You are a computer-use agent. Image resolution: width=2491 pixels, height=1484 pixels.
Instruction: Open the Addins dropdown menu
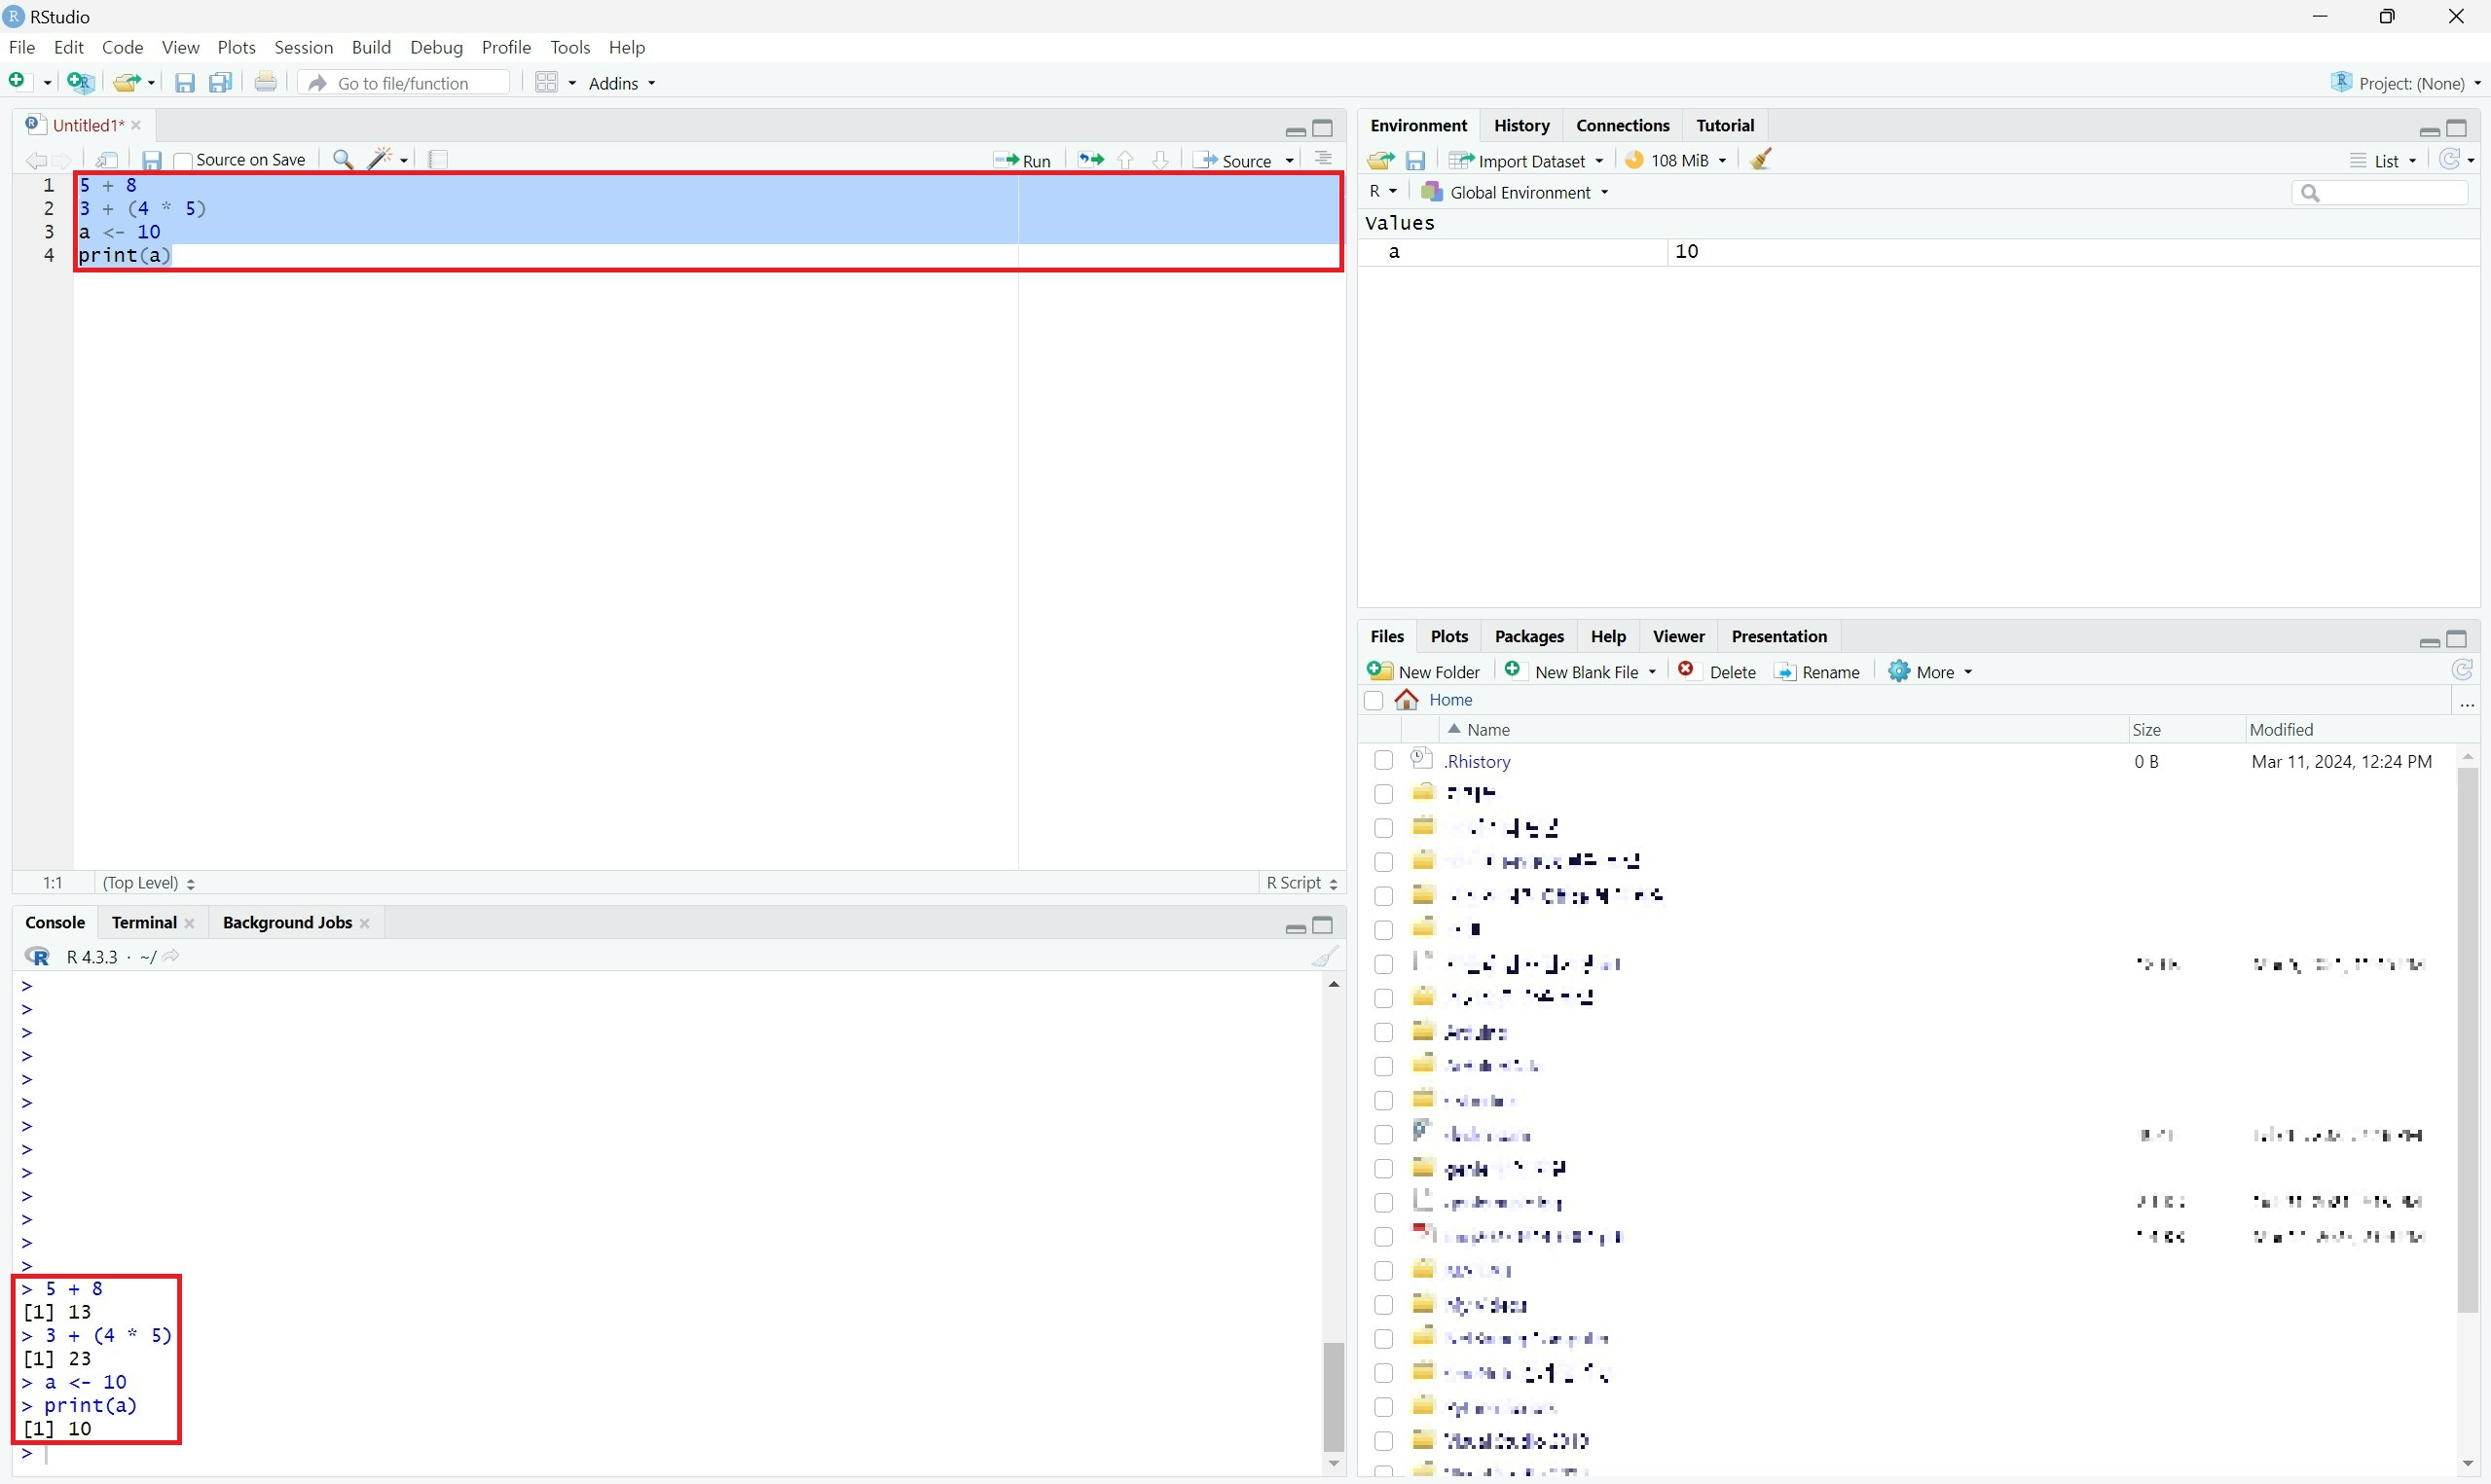pos(621,83)
